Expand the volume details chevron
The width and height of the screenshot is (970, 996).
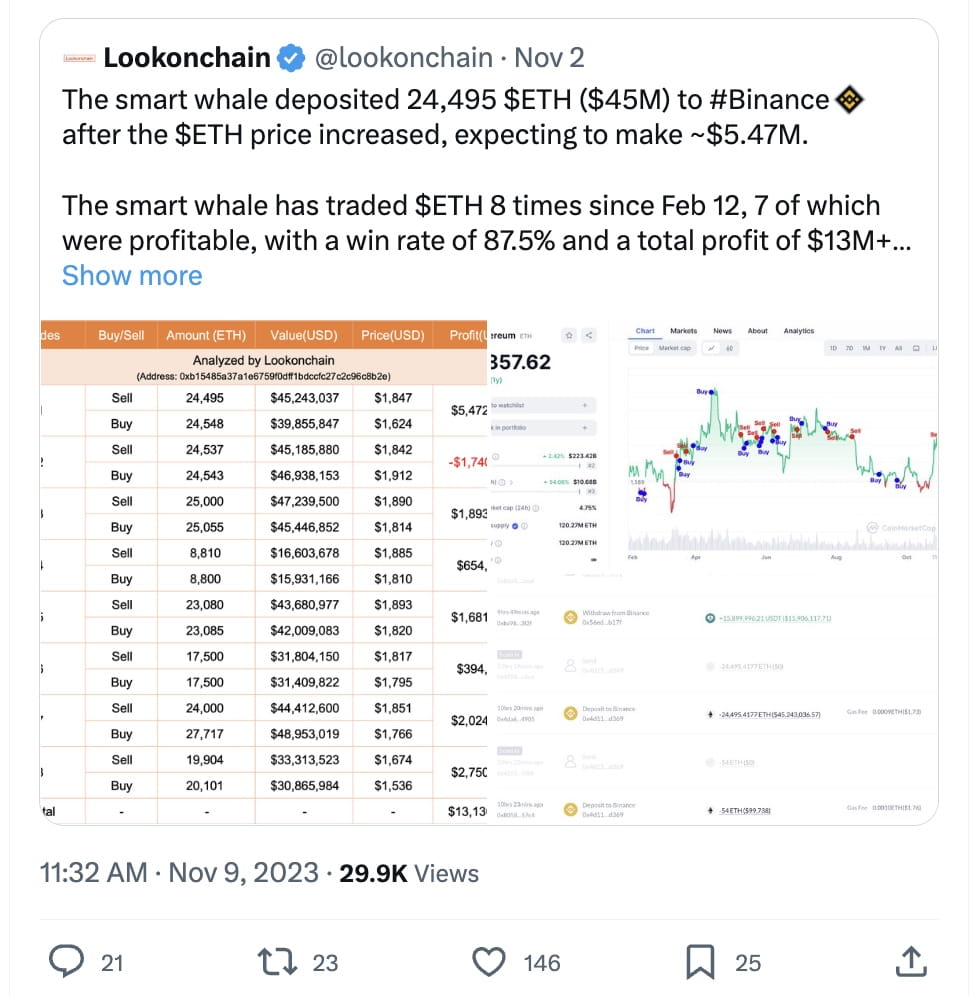(x=510, y=482)
